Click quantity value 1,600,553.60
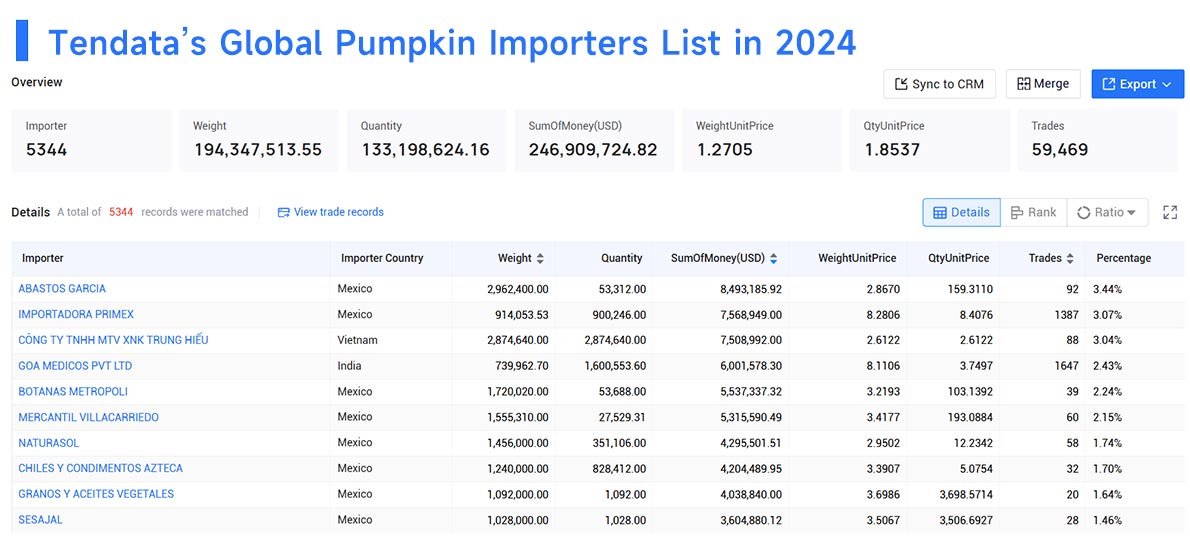This screenshot has height=538, width=1190. click(615, 366)
